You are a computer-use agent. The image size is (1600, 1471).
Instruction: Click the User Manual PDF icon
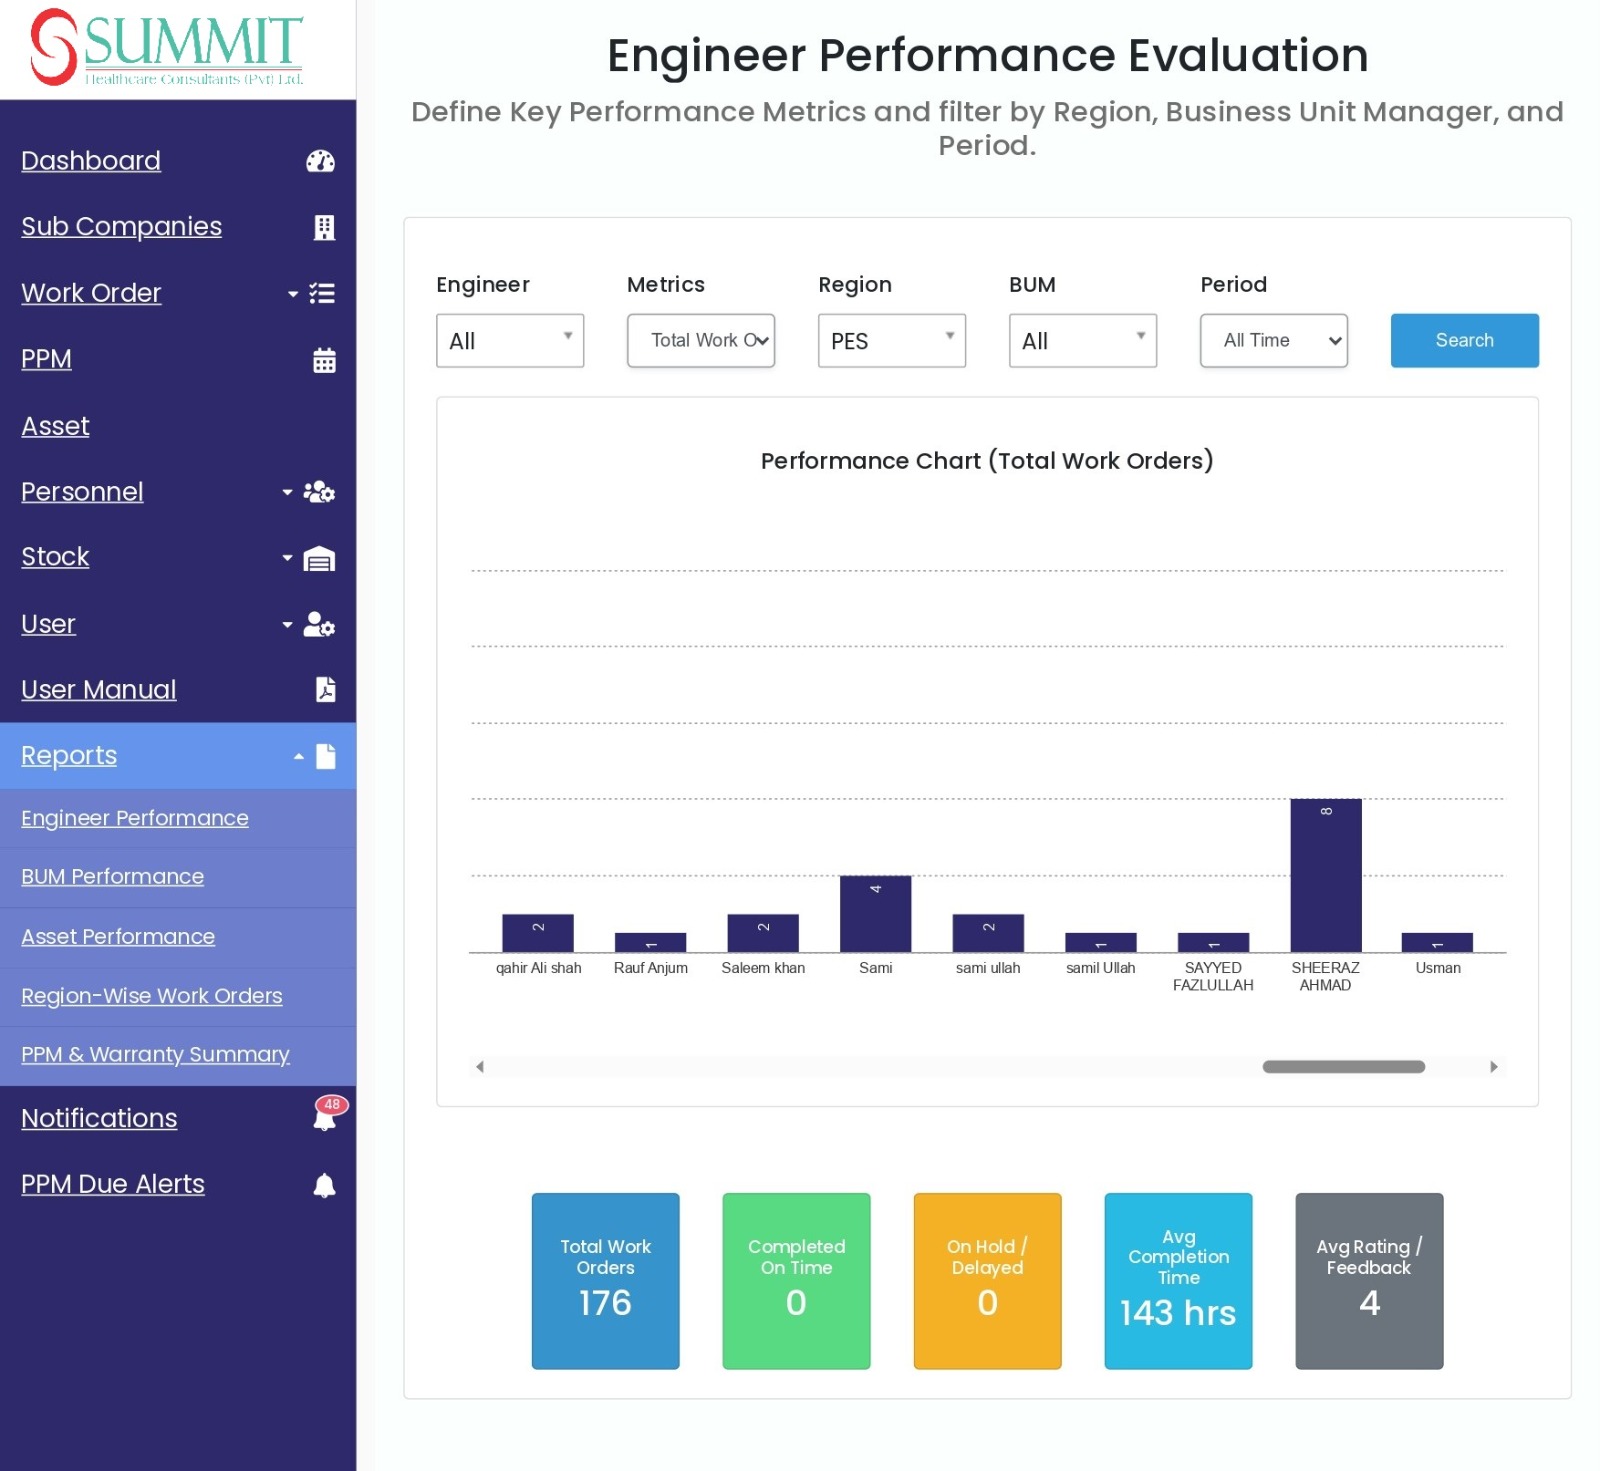click(x=325, y=690)
